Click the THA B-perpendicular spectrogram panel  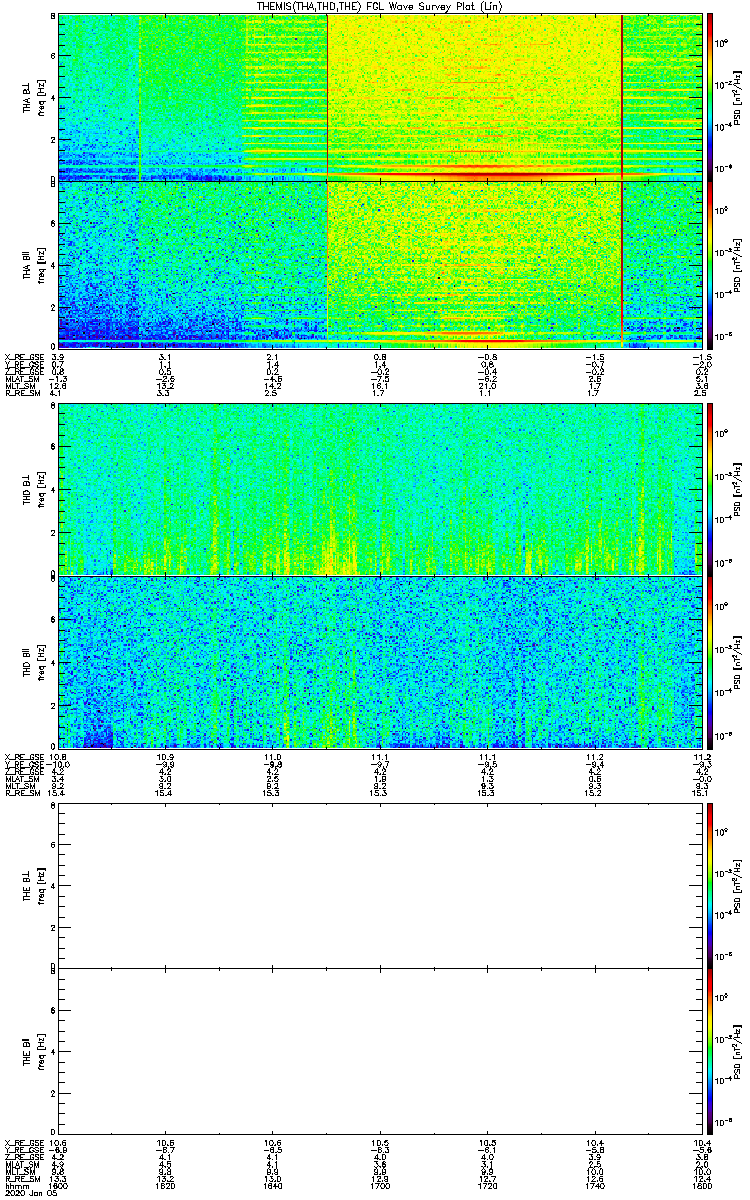[x=380, y=97]
